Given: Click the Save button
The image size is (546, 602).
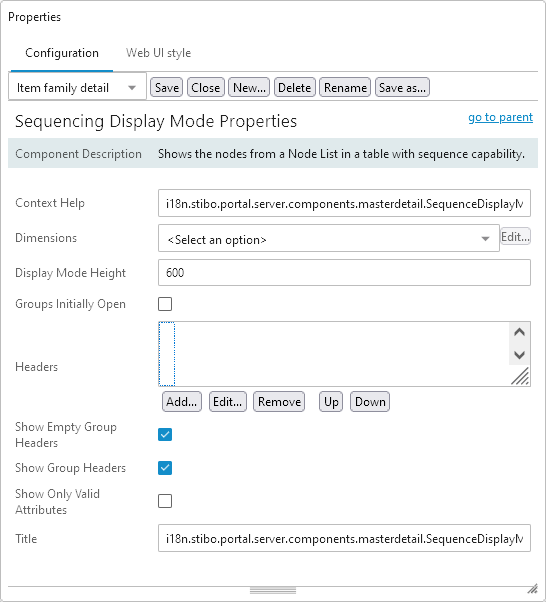Looking at the screenshot, I should click(x=167, y=88).
